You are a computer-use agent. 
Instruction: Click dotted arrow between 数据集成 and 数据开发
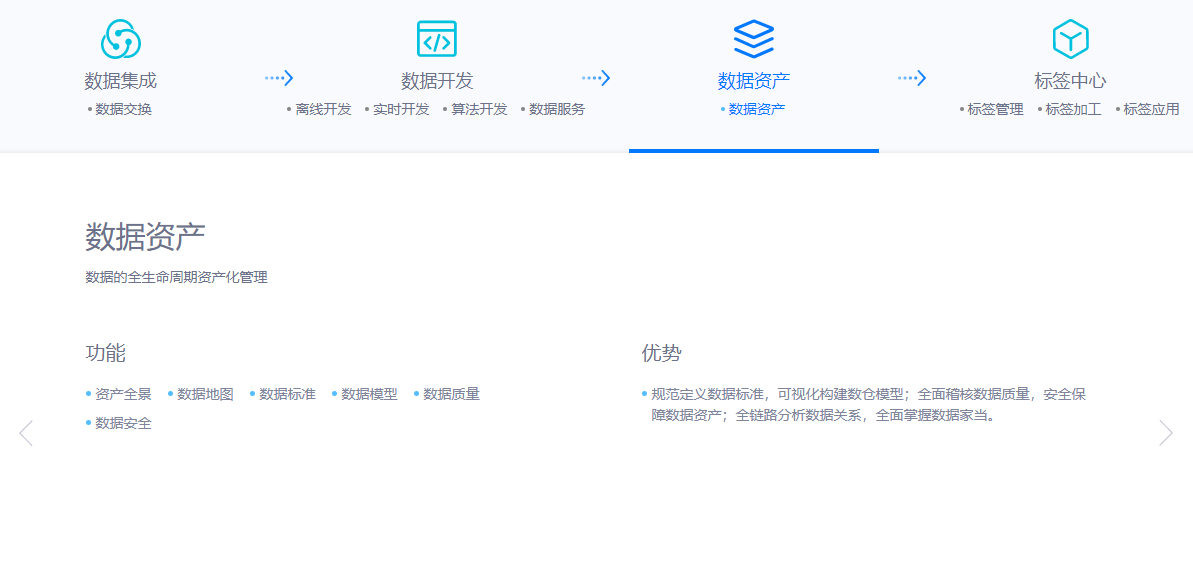279,78
